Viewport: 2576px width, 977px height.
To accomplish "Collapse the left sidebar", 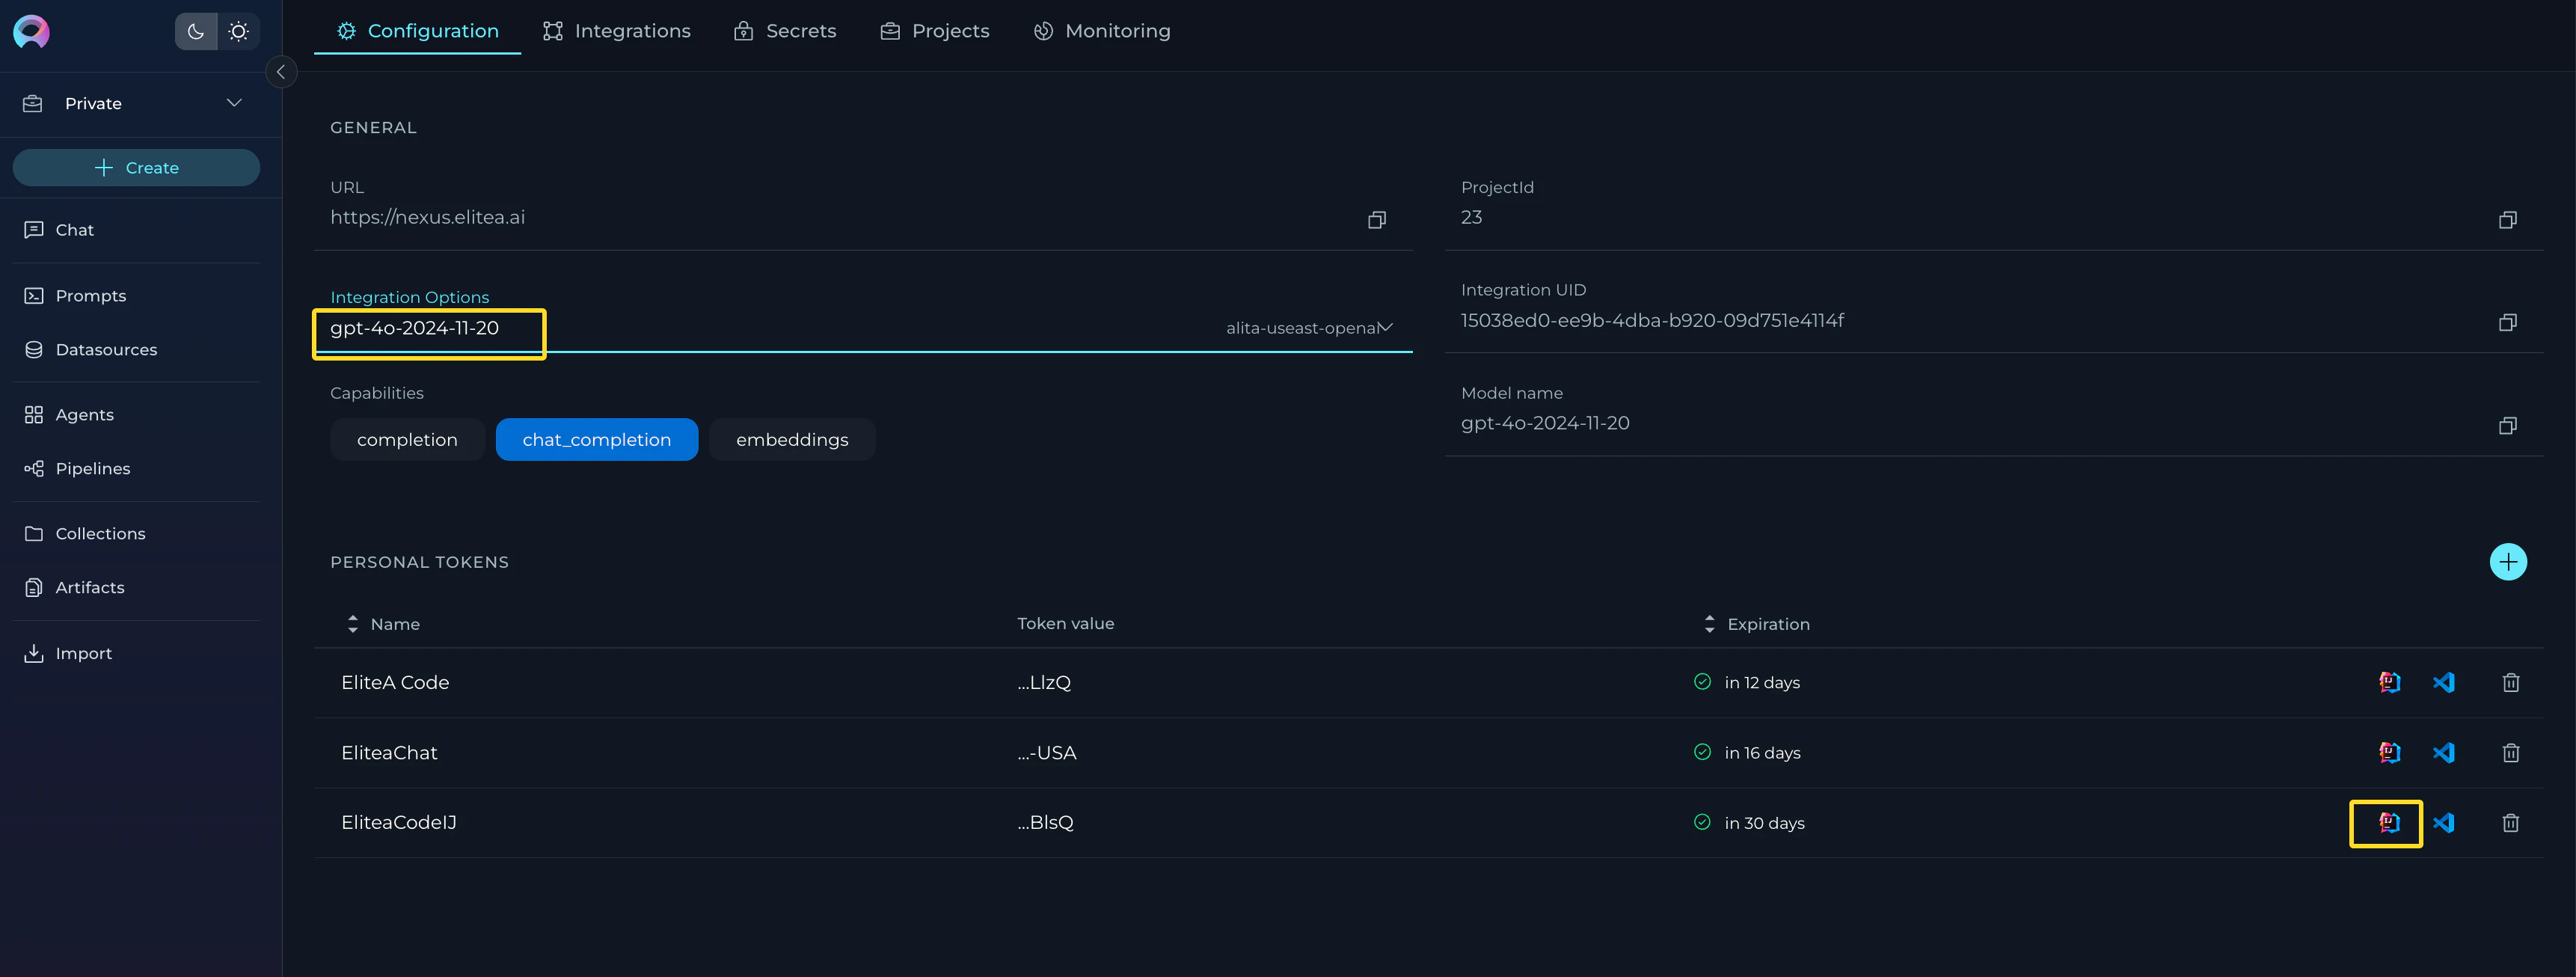I will pyautogui.click(x=281, y=72).
